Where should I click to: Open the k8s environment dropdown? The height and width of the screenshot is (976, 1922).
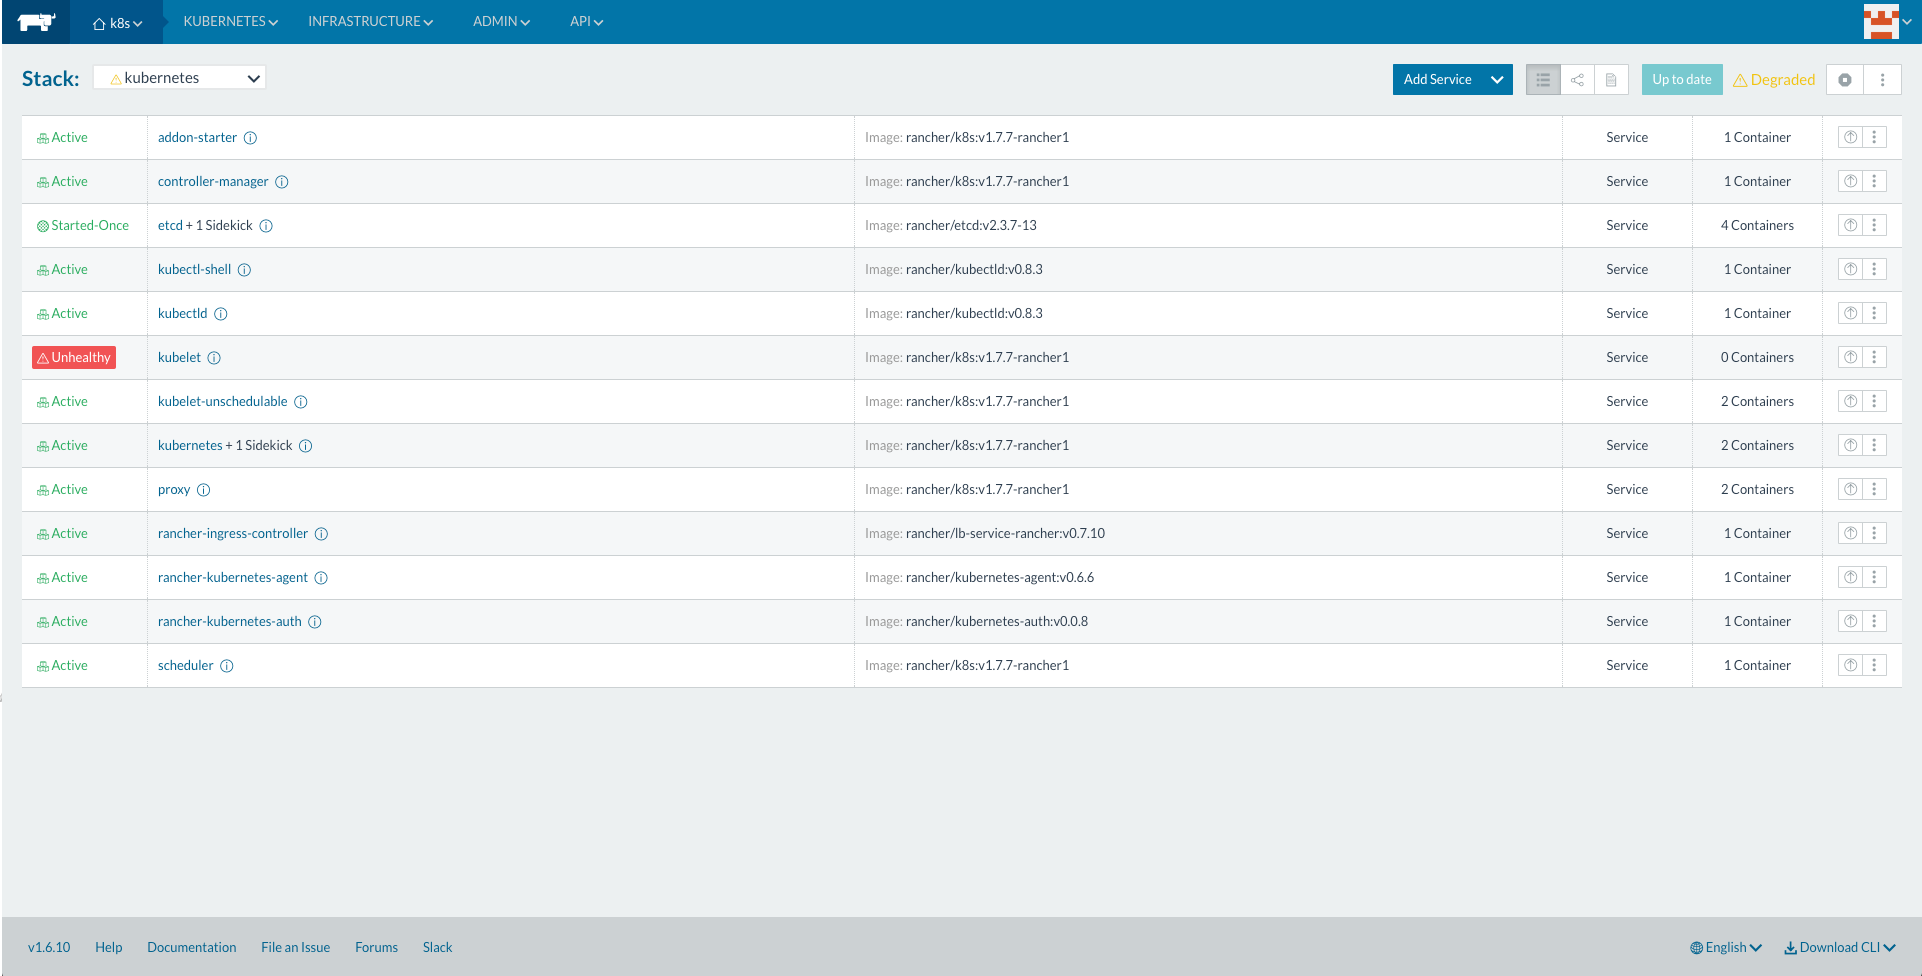click(118, 23)
